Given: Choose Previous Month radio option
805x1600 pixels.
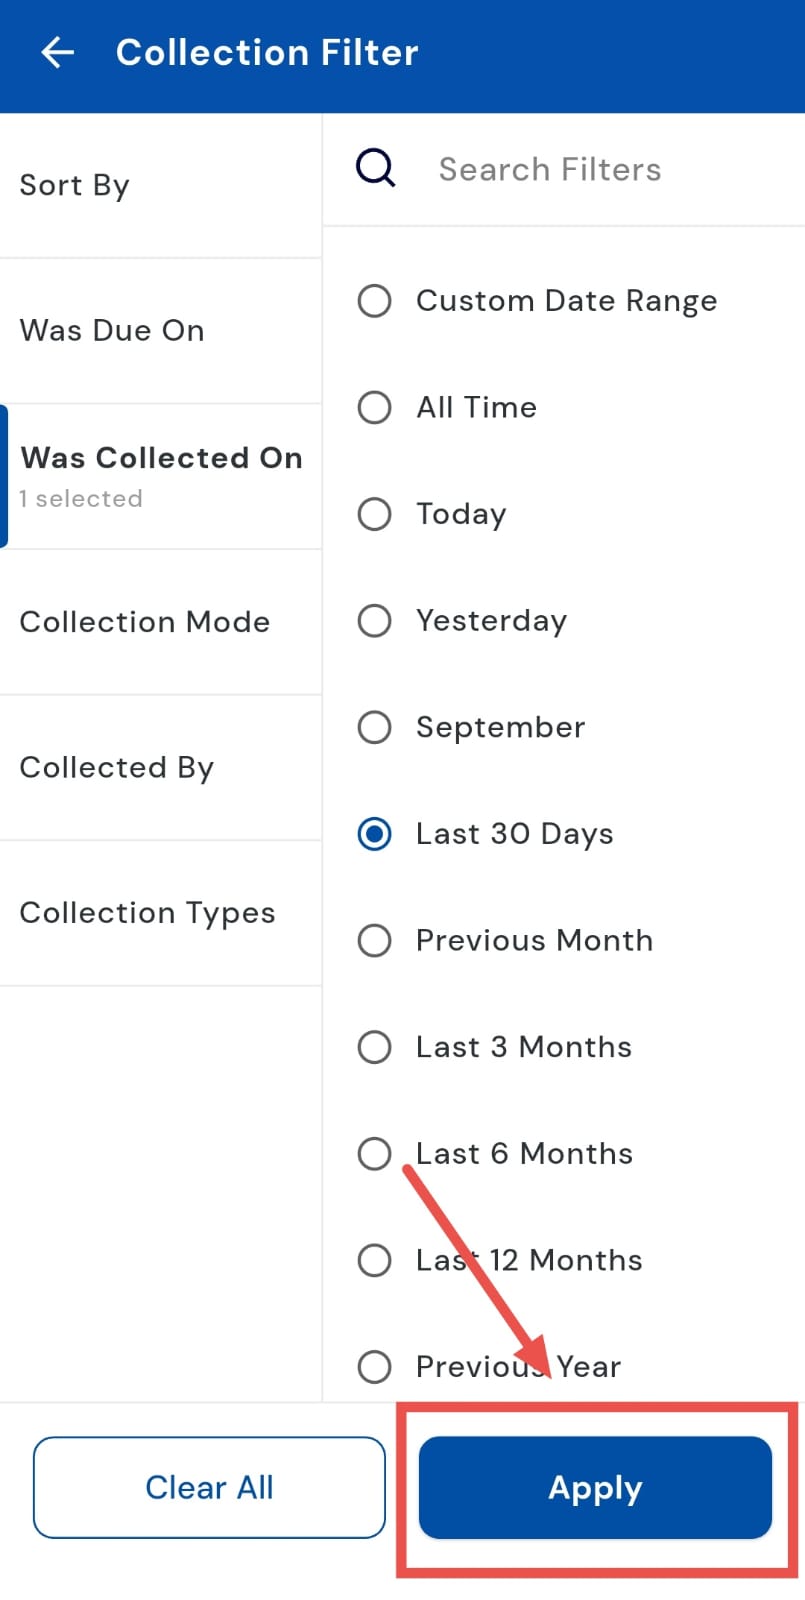Looking at the screenshot, I should [375, 940].
